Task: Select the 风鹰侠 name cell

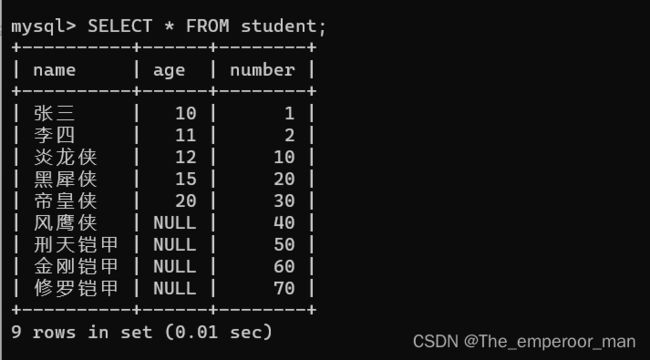Action: coord(65,223)
